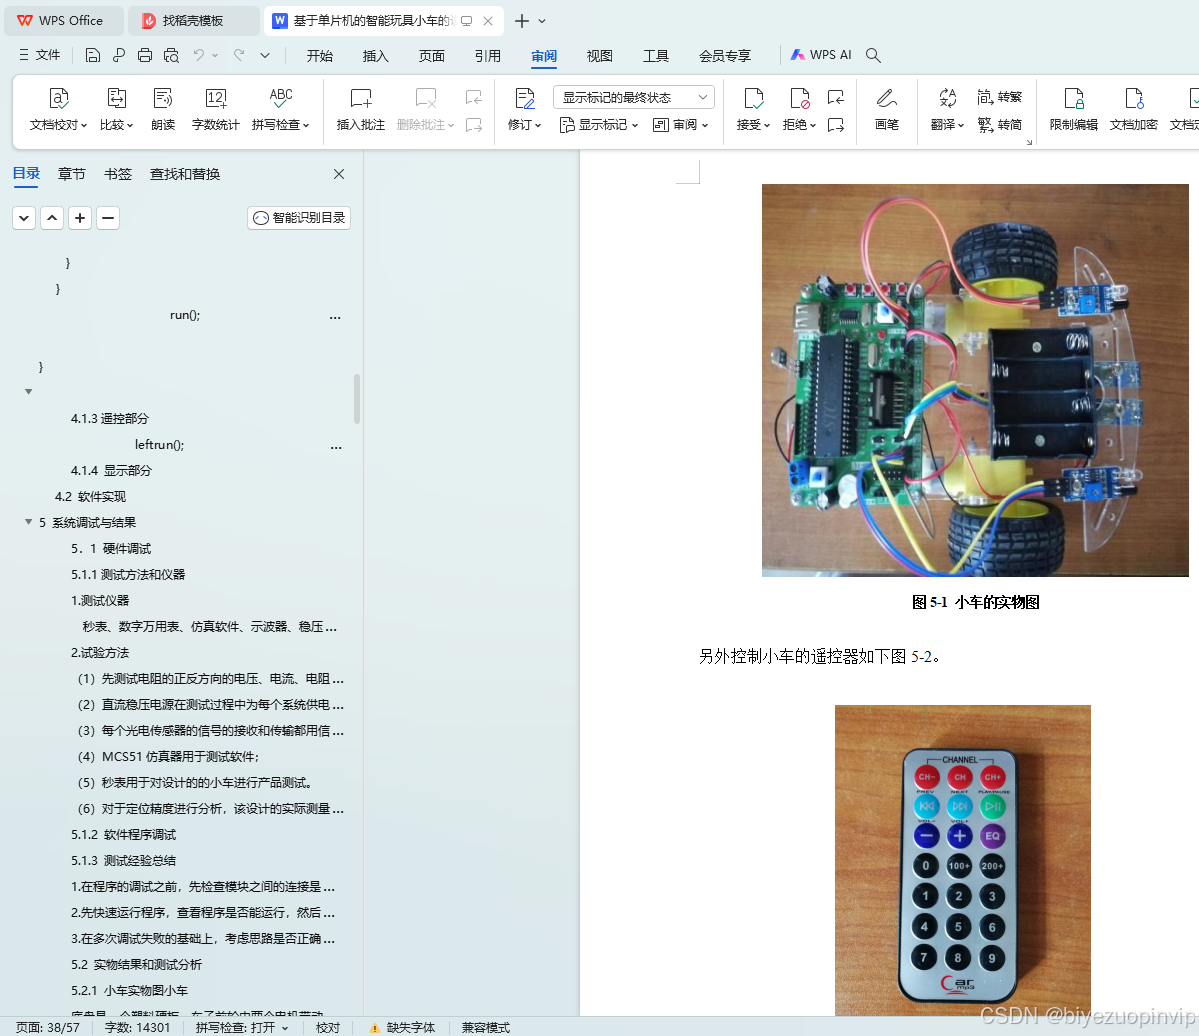1199x1036 pixels.
Task: Click 智能识别目录 button
Action: (299, 218)
